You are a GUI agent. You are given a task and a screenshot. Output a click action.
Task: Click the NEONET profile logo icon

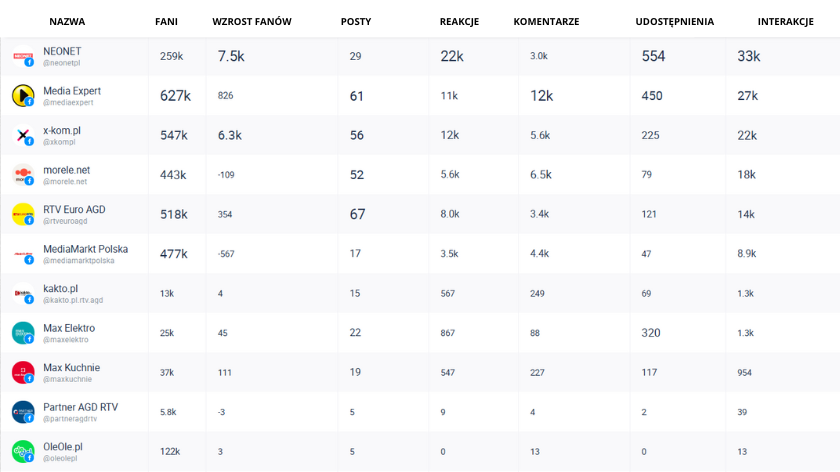pyautogui.click(x=22, y=57)
